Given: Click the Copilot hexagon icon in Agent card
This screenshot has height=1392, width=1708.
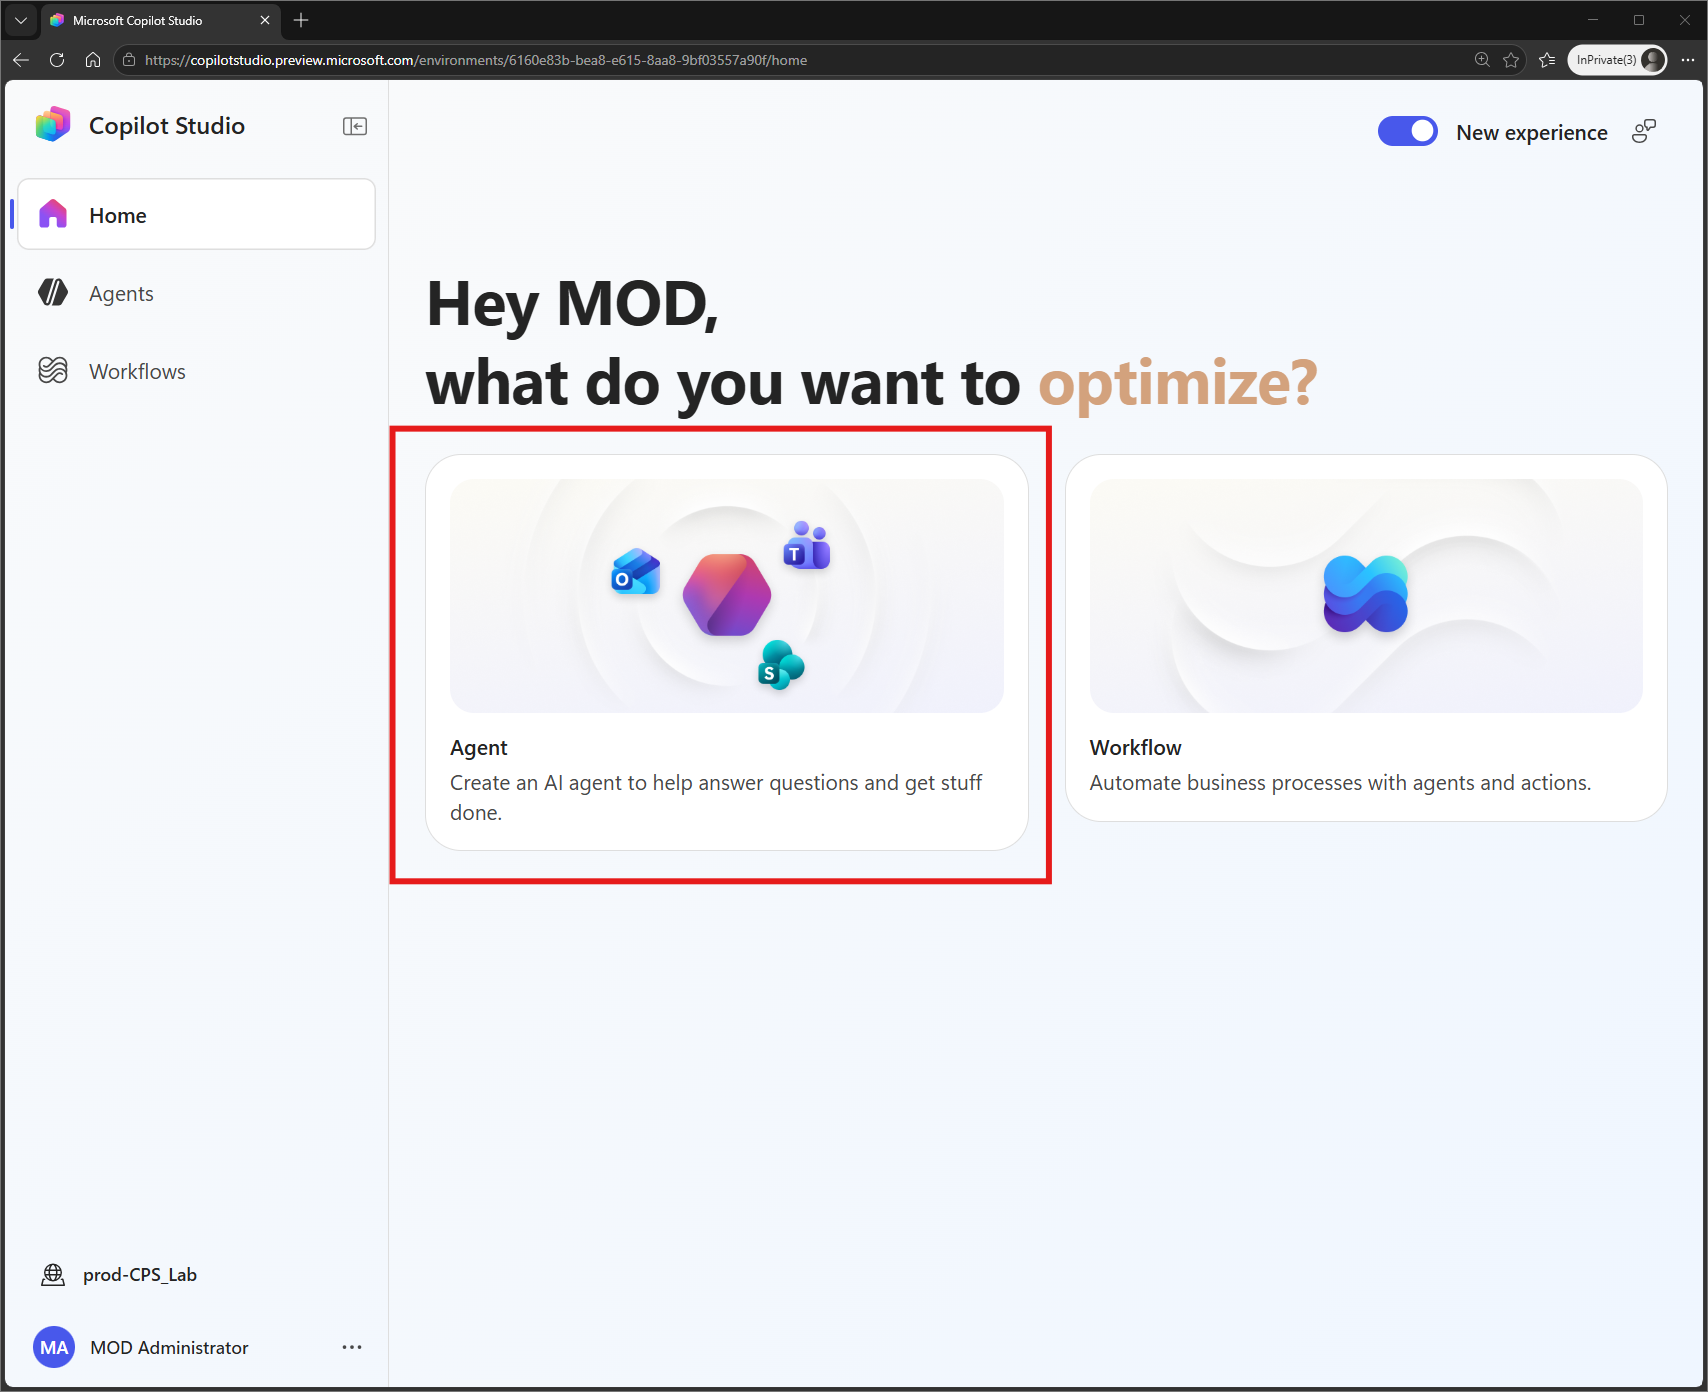Looking at the screenshot, I should [x=727, y=595].
